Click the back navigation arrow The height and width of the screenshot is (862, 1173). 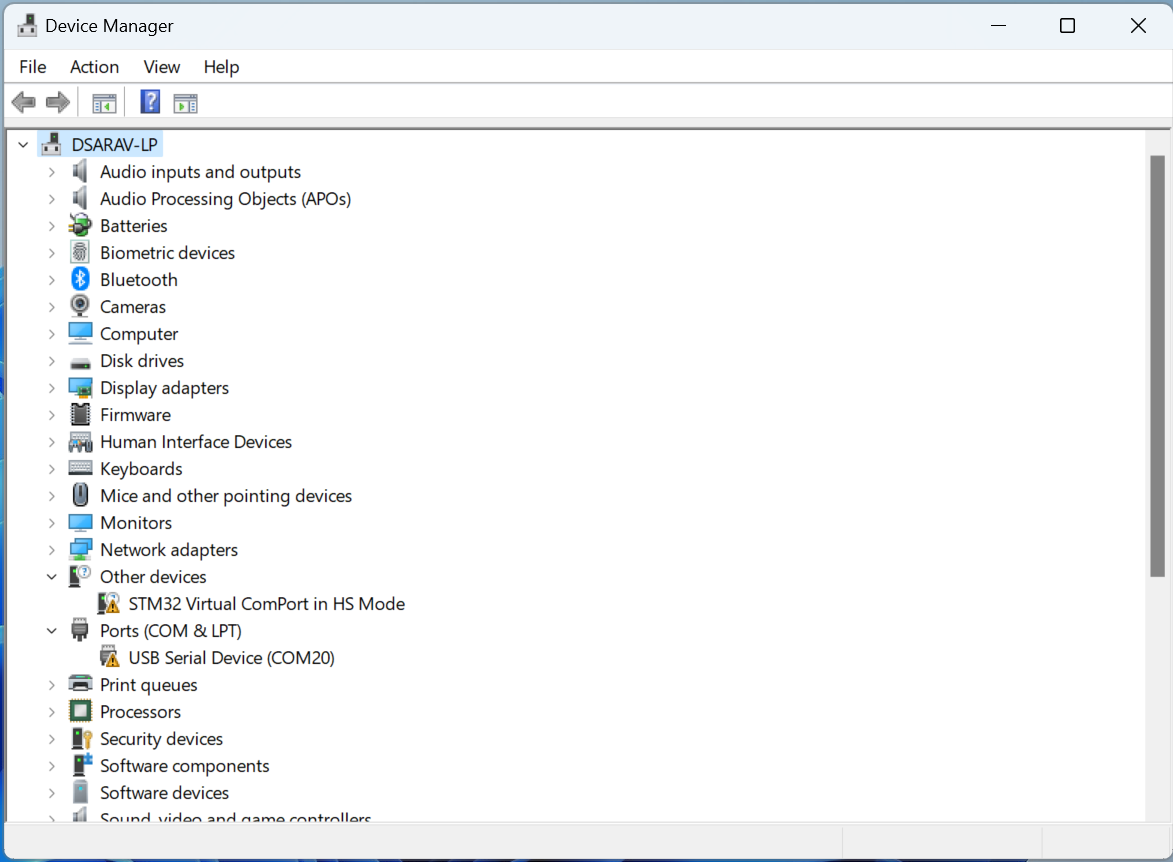click(x=23, y=101)
